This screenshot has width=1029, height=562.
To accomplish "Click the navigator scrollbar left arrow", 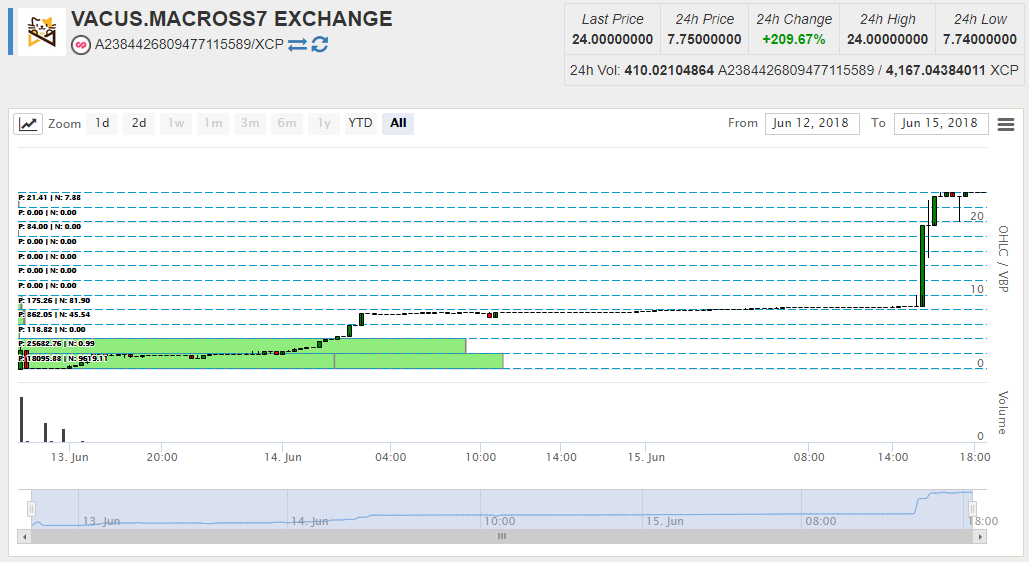I will pyautogui.click(x=23, y=536).
